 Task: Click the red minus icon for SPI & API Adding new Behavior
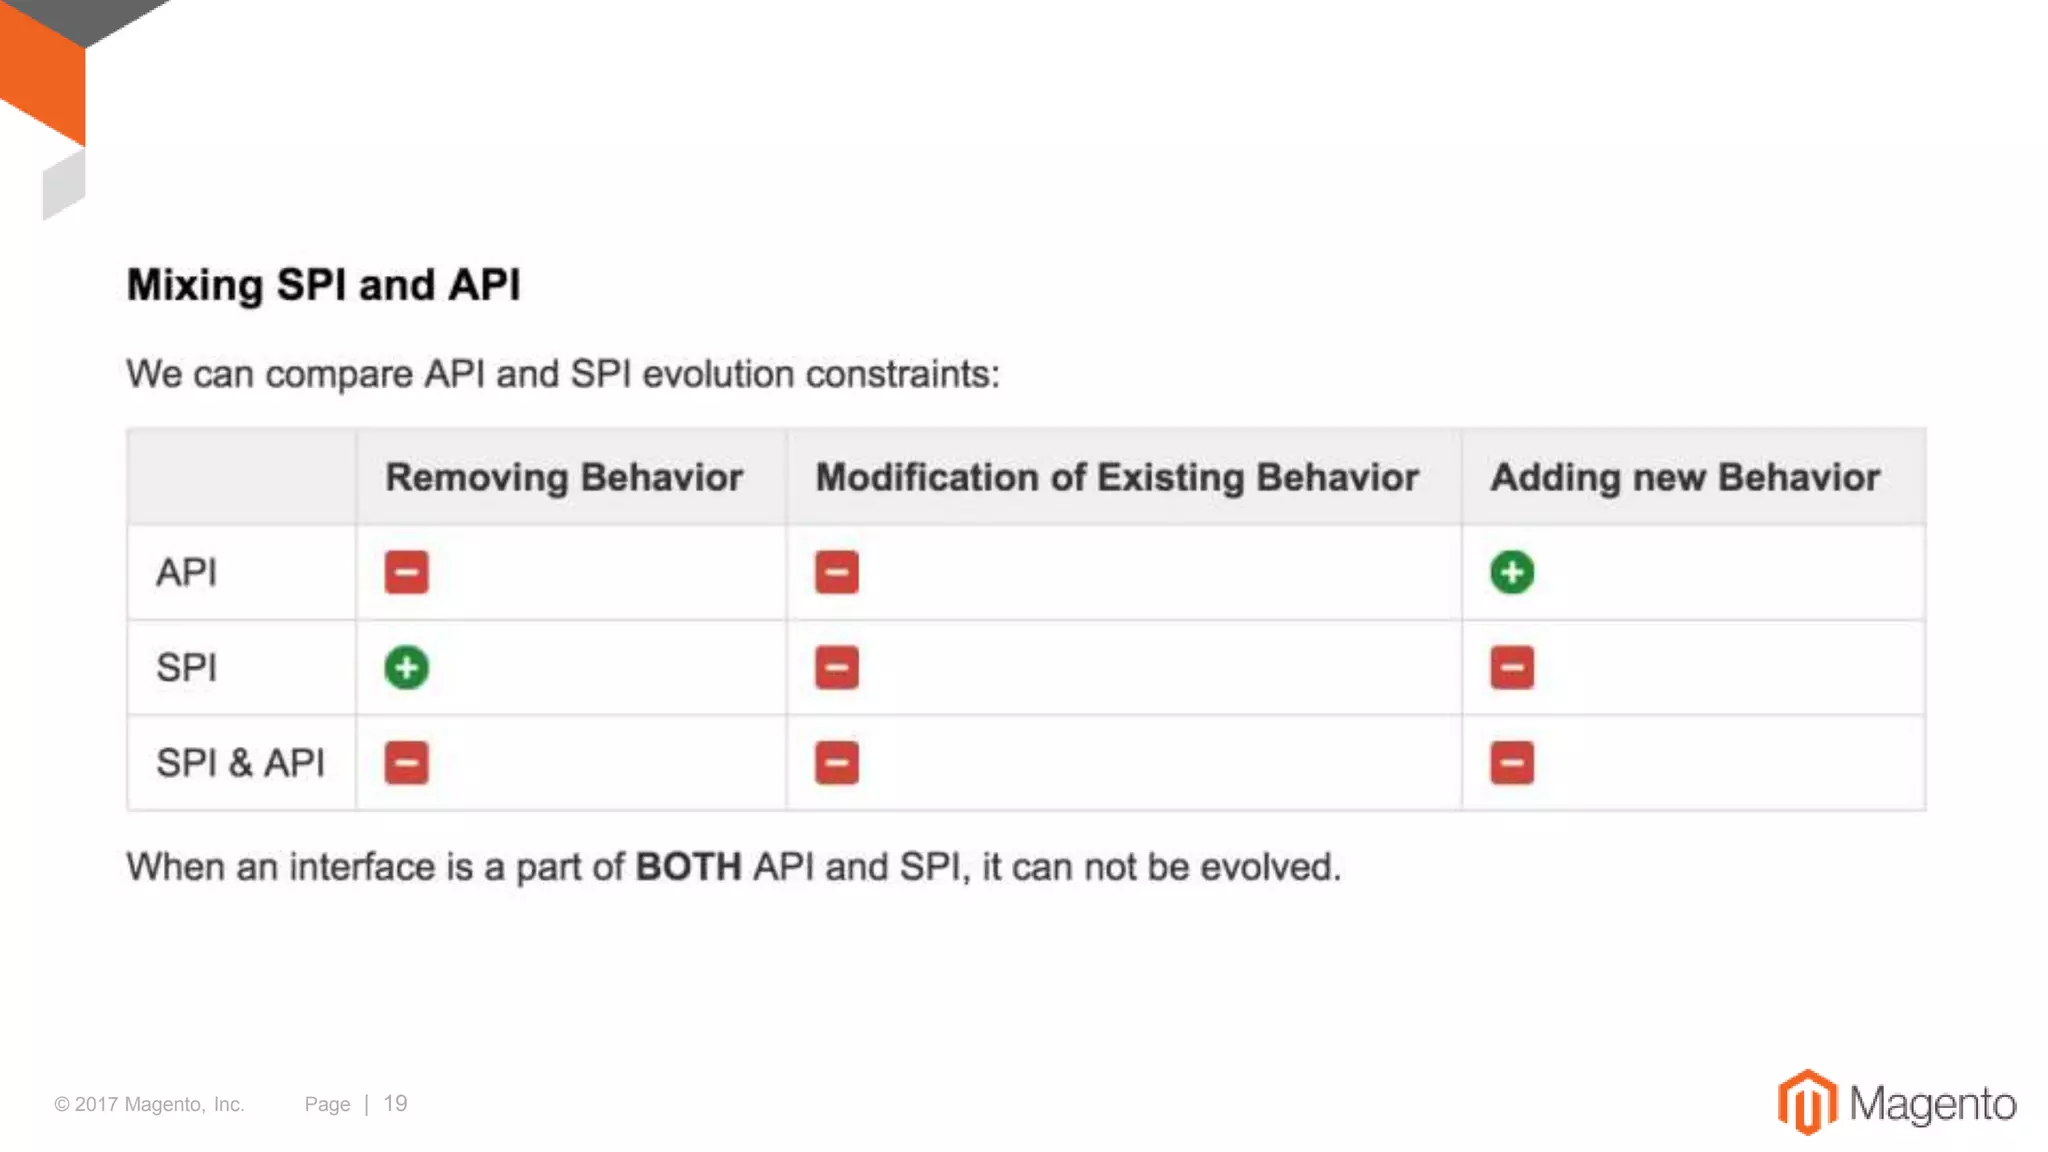pos(1512,762)
